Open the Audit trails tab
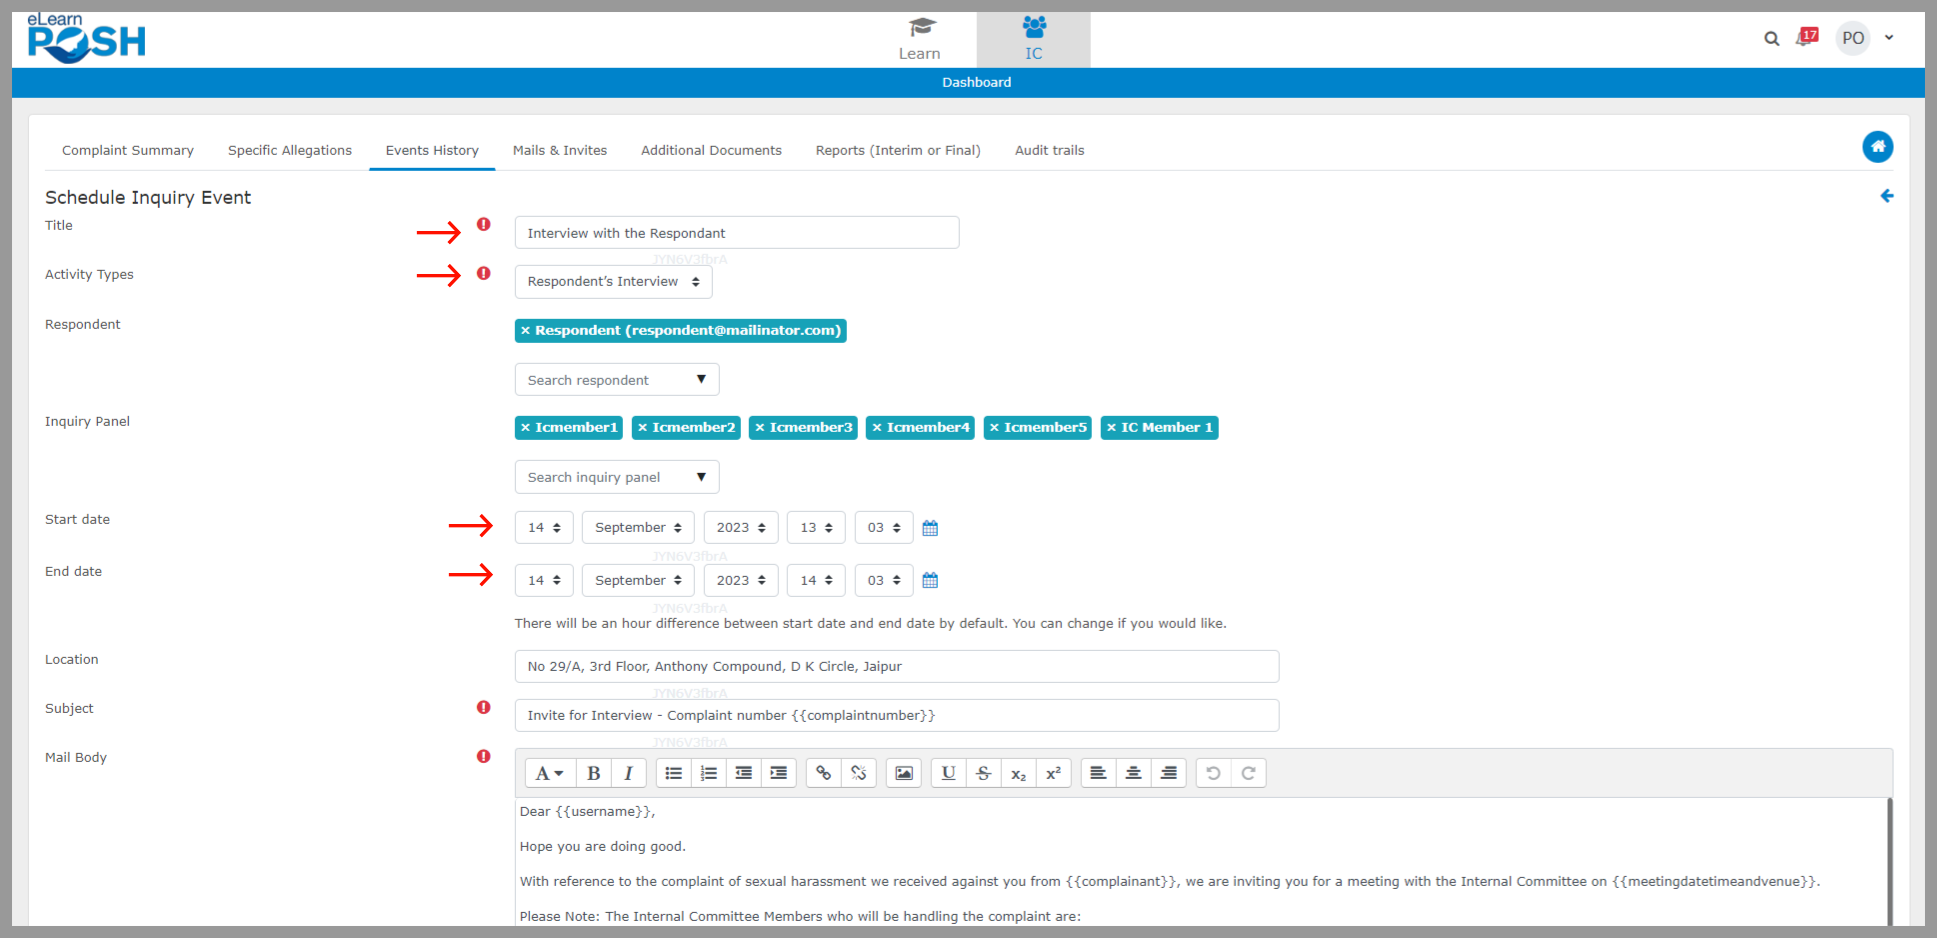 [x=1049, y=150]
